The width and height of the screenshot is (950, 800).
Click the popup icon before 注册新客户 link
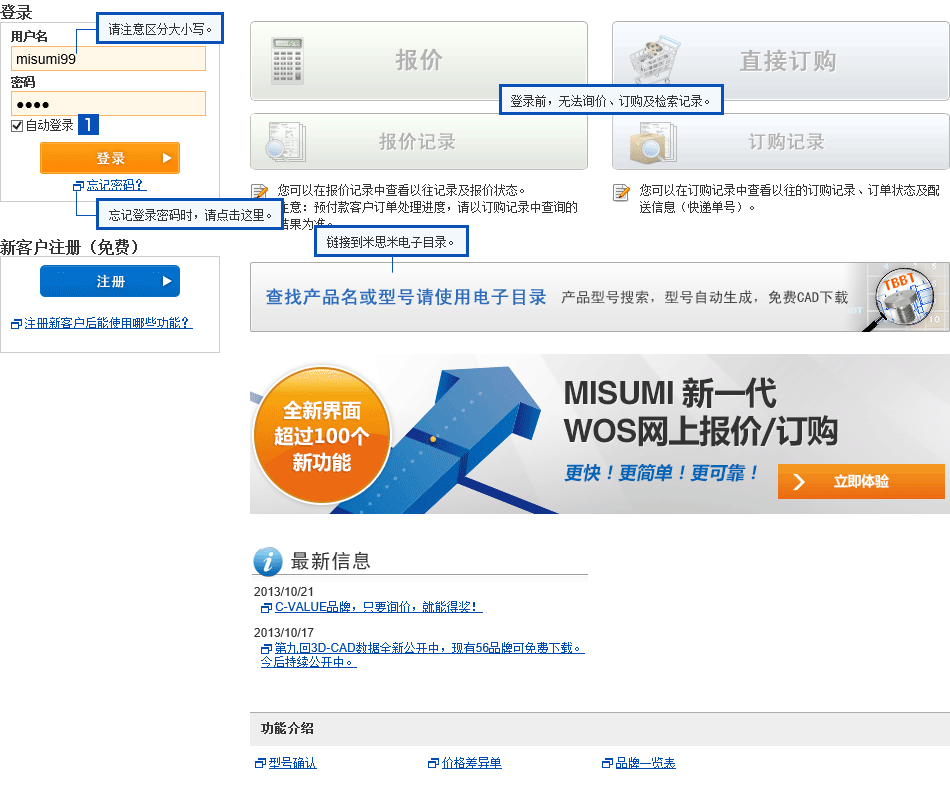click(16, 324)
